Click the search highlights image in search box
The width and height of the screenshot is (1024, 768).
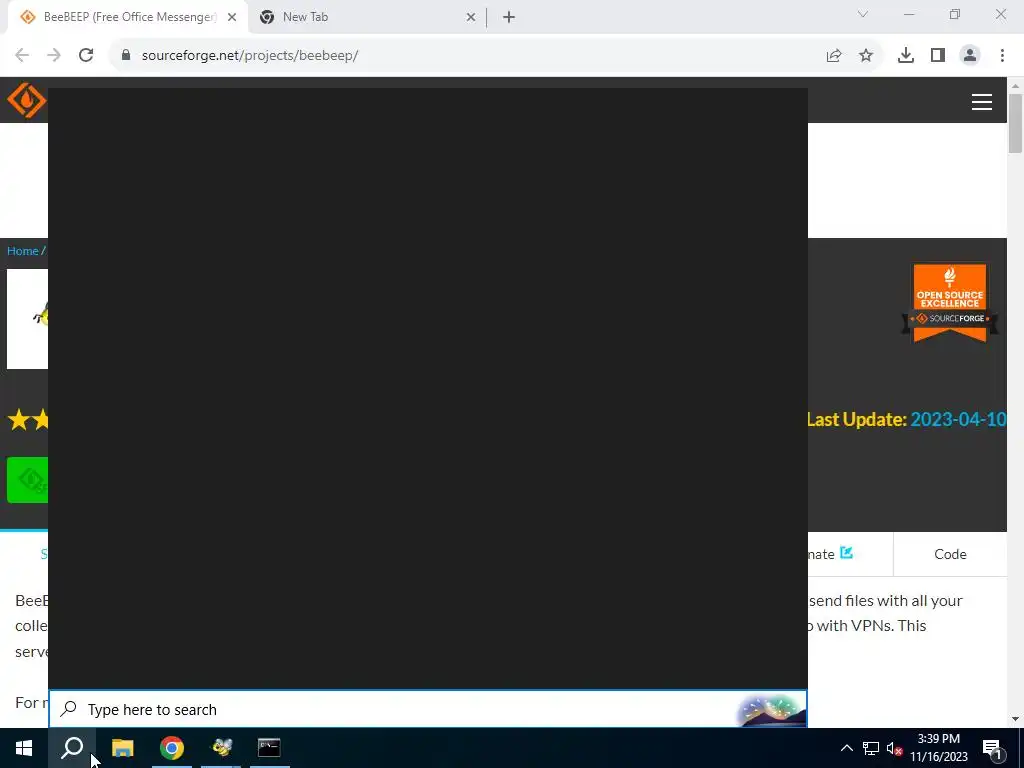[x=771, y=710]
